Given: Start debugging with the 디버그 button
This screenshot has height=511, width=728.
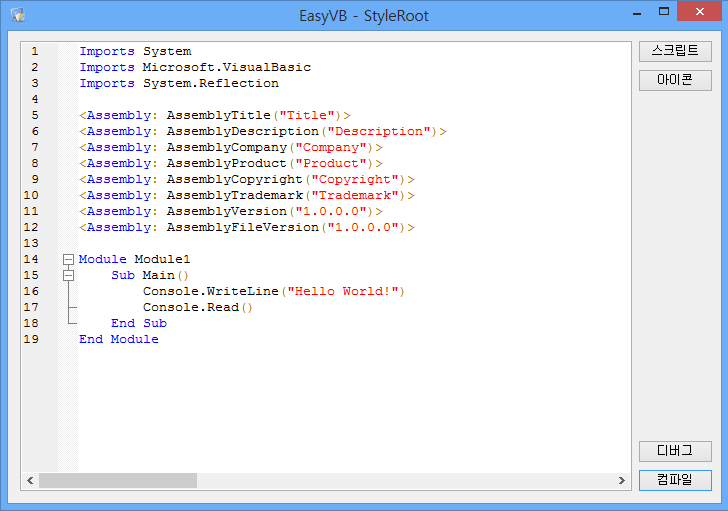Looking at the screenshot, I should pos(675,451).
